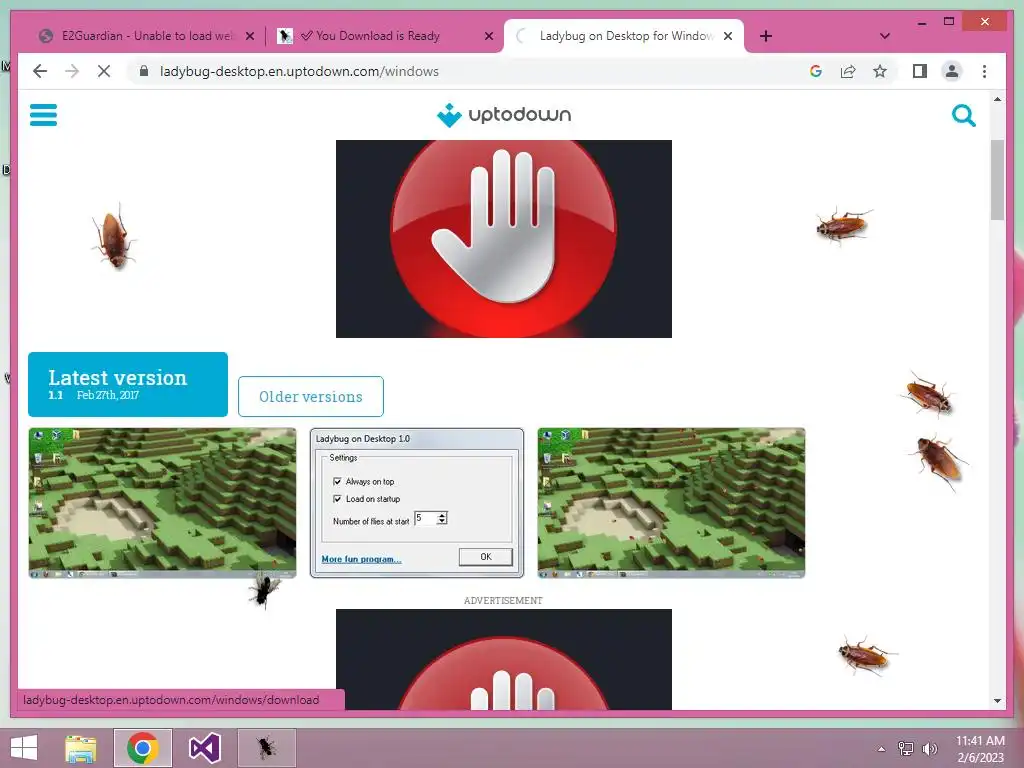Click the page scroll-down arrow
Viewport: 1024px width, 768px height.
click(x=997, y=701)
